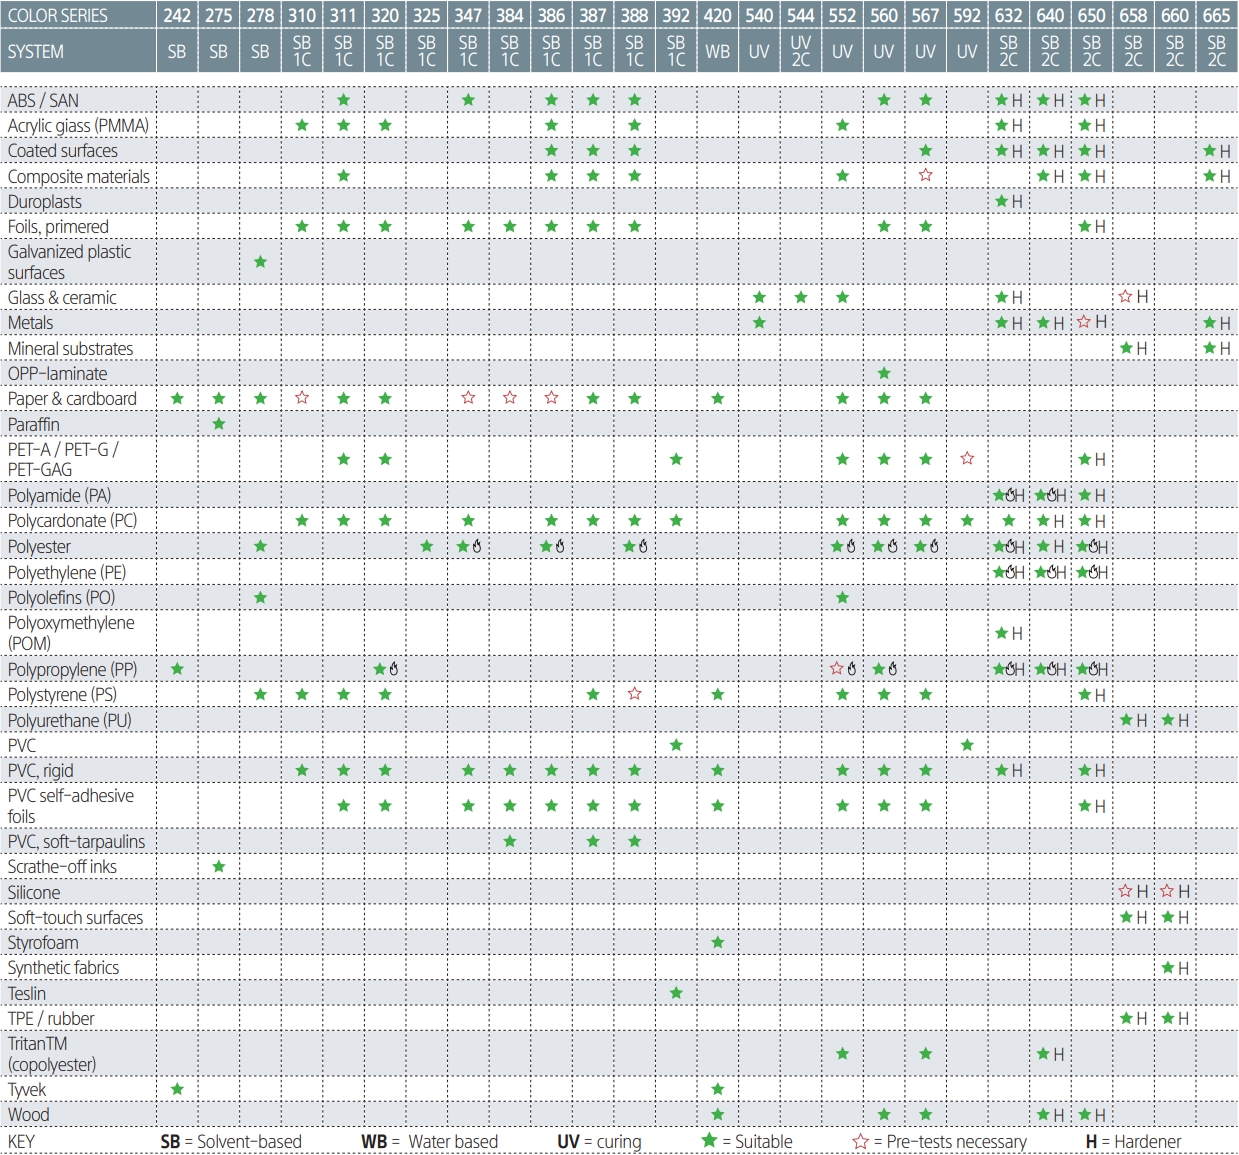The width and height of the screenshot is (1239, 1155).
Task: Select the red outlined star in Composite materials row
Action: point(925,175)
